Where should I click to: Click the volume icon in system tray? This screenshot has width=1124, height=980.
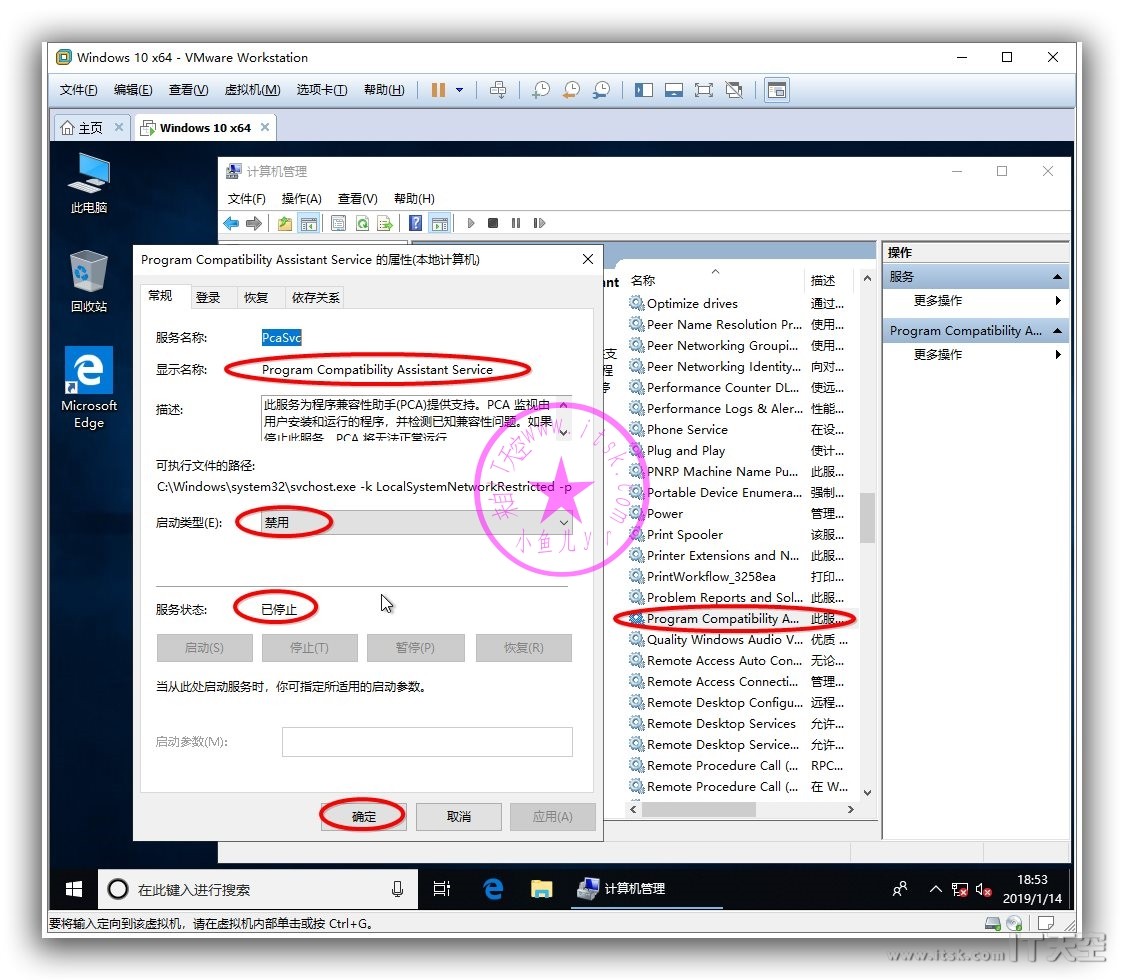984,890
